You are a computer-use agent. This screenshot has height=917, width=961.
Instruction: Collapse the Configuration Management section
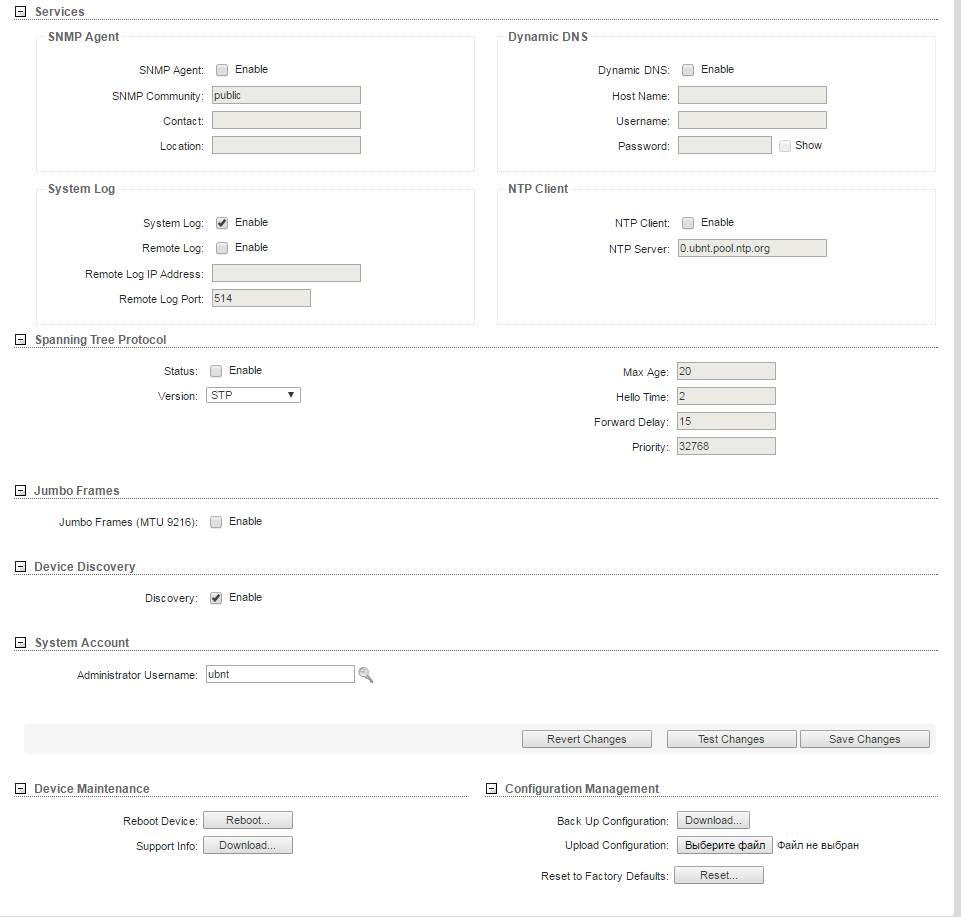[491, 789]
